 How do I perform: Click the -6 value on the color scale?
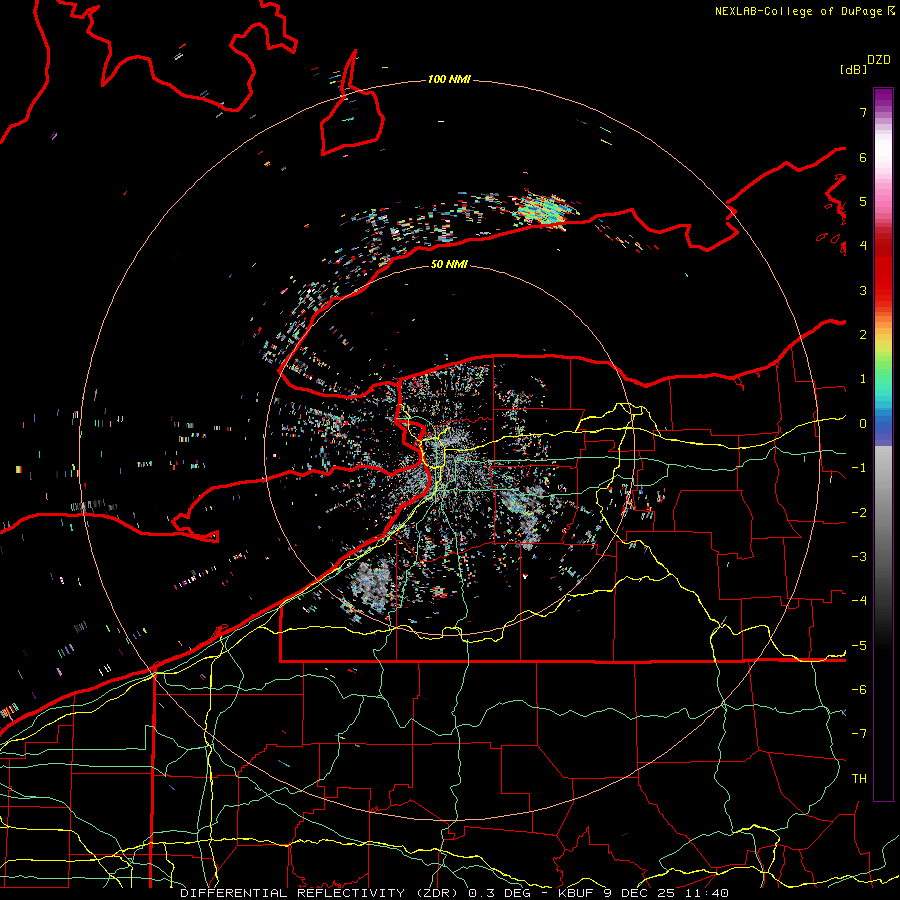859,690
